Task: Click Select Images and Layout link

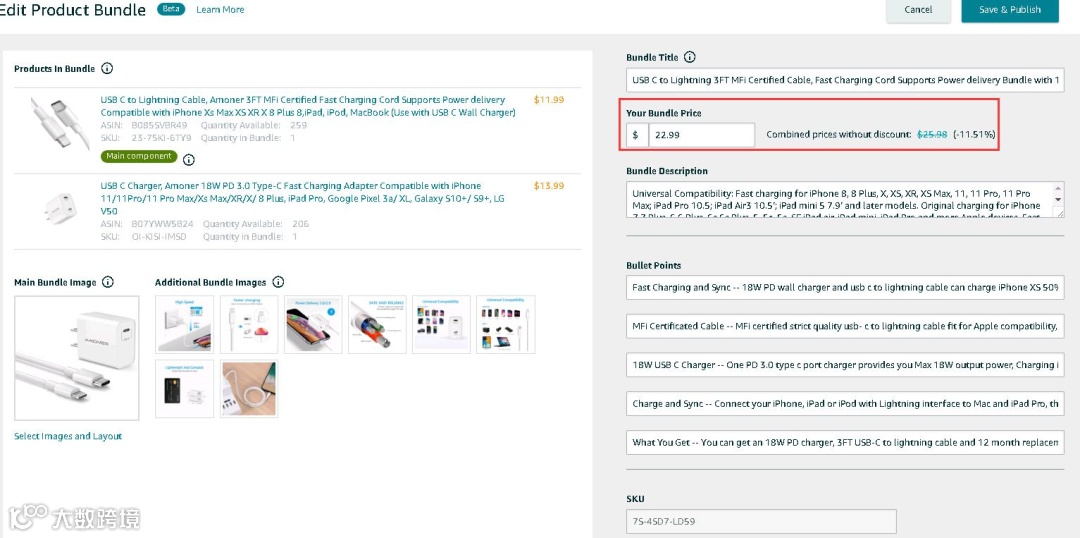Action: coord(68,436)
